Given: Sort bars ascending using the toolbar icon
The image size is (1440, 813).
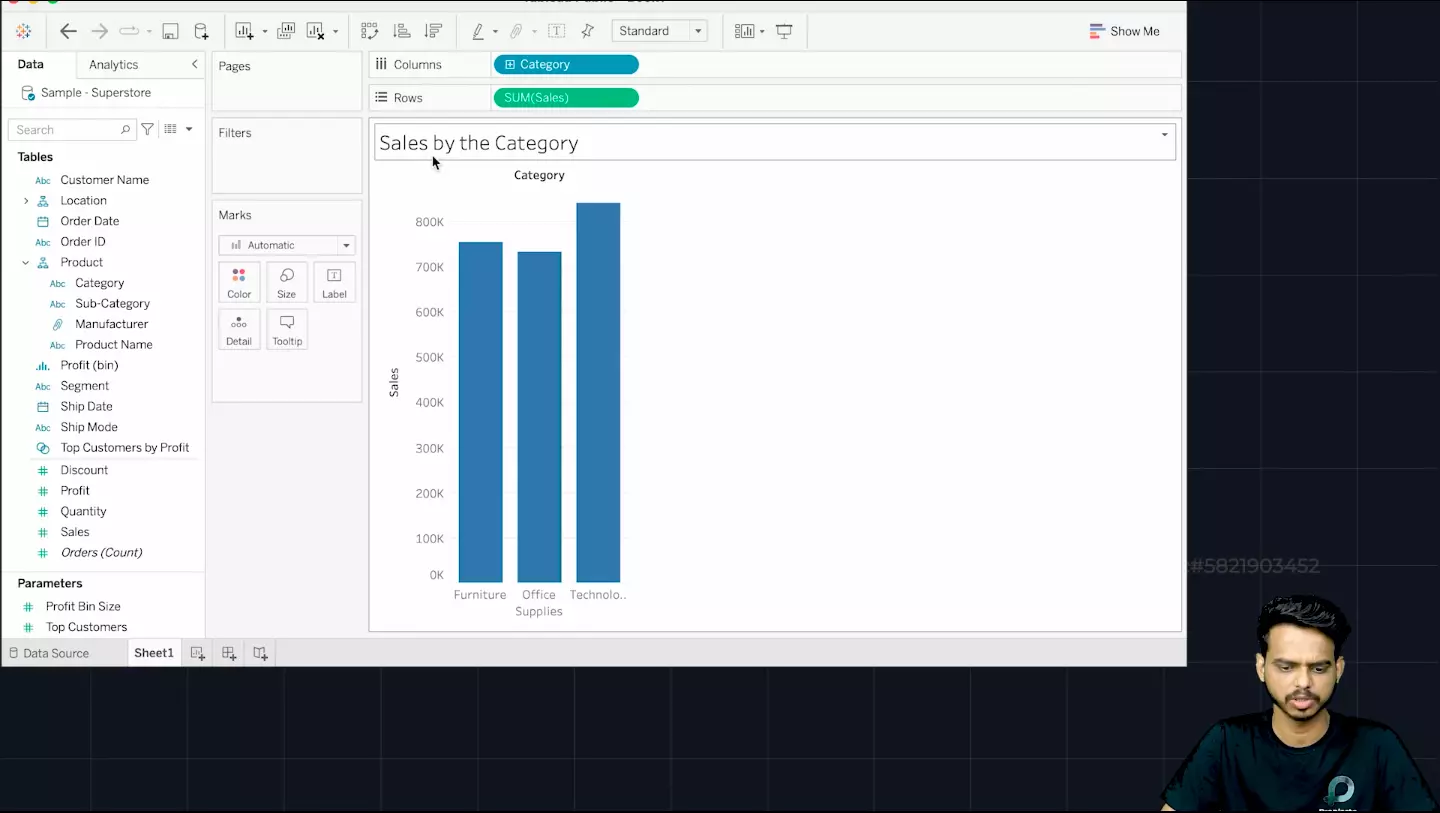Looking at the screenshot, I should pyautogui.click(x=401, y=31).
